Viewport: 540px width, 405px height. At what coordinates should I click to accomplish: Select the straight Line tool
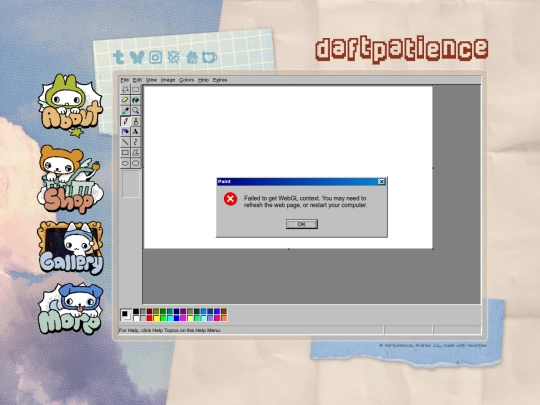coord(125,142)
